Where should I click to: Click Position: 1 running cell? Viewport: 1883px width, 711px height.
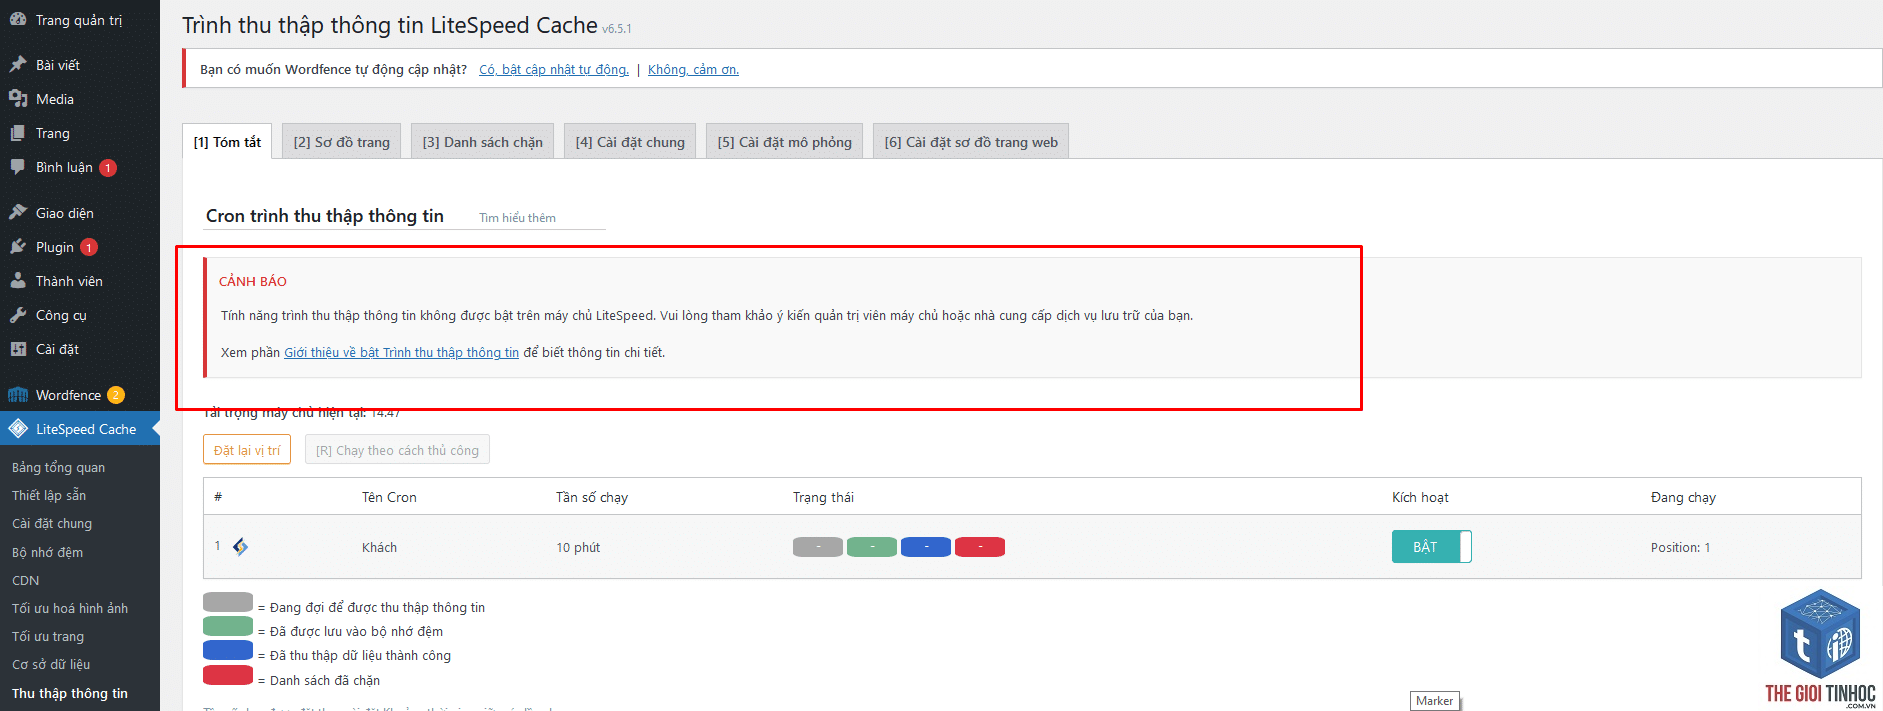pyautogui.click(x=1680, y=547)
